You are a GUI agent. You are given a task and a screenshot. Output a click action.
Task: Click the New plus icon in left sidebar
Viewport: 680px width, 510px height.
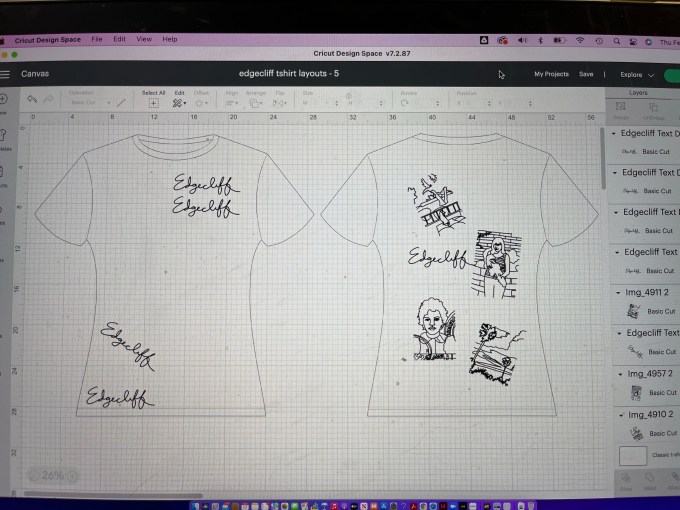(x=4, y=100)
